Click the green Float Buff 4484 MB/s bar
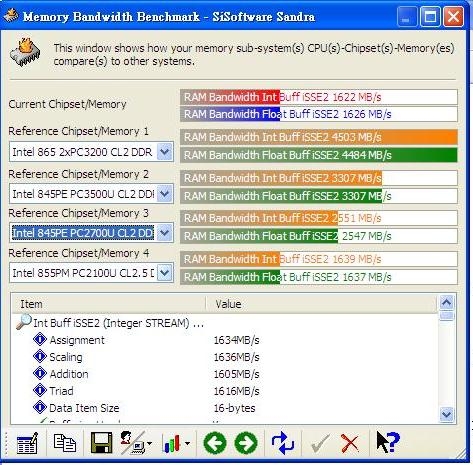This screenshot has width=473, height=465. click(x=319, y=155)
